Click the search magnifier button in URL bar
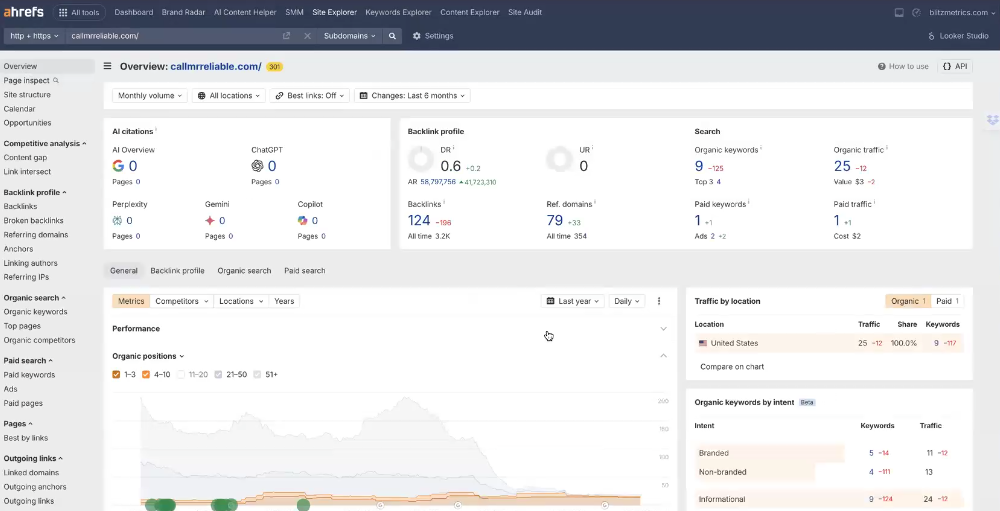The image size is (1000, 511). (x=393, y=36)
